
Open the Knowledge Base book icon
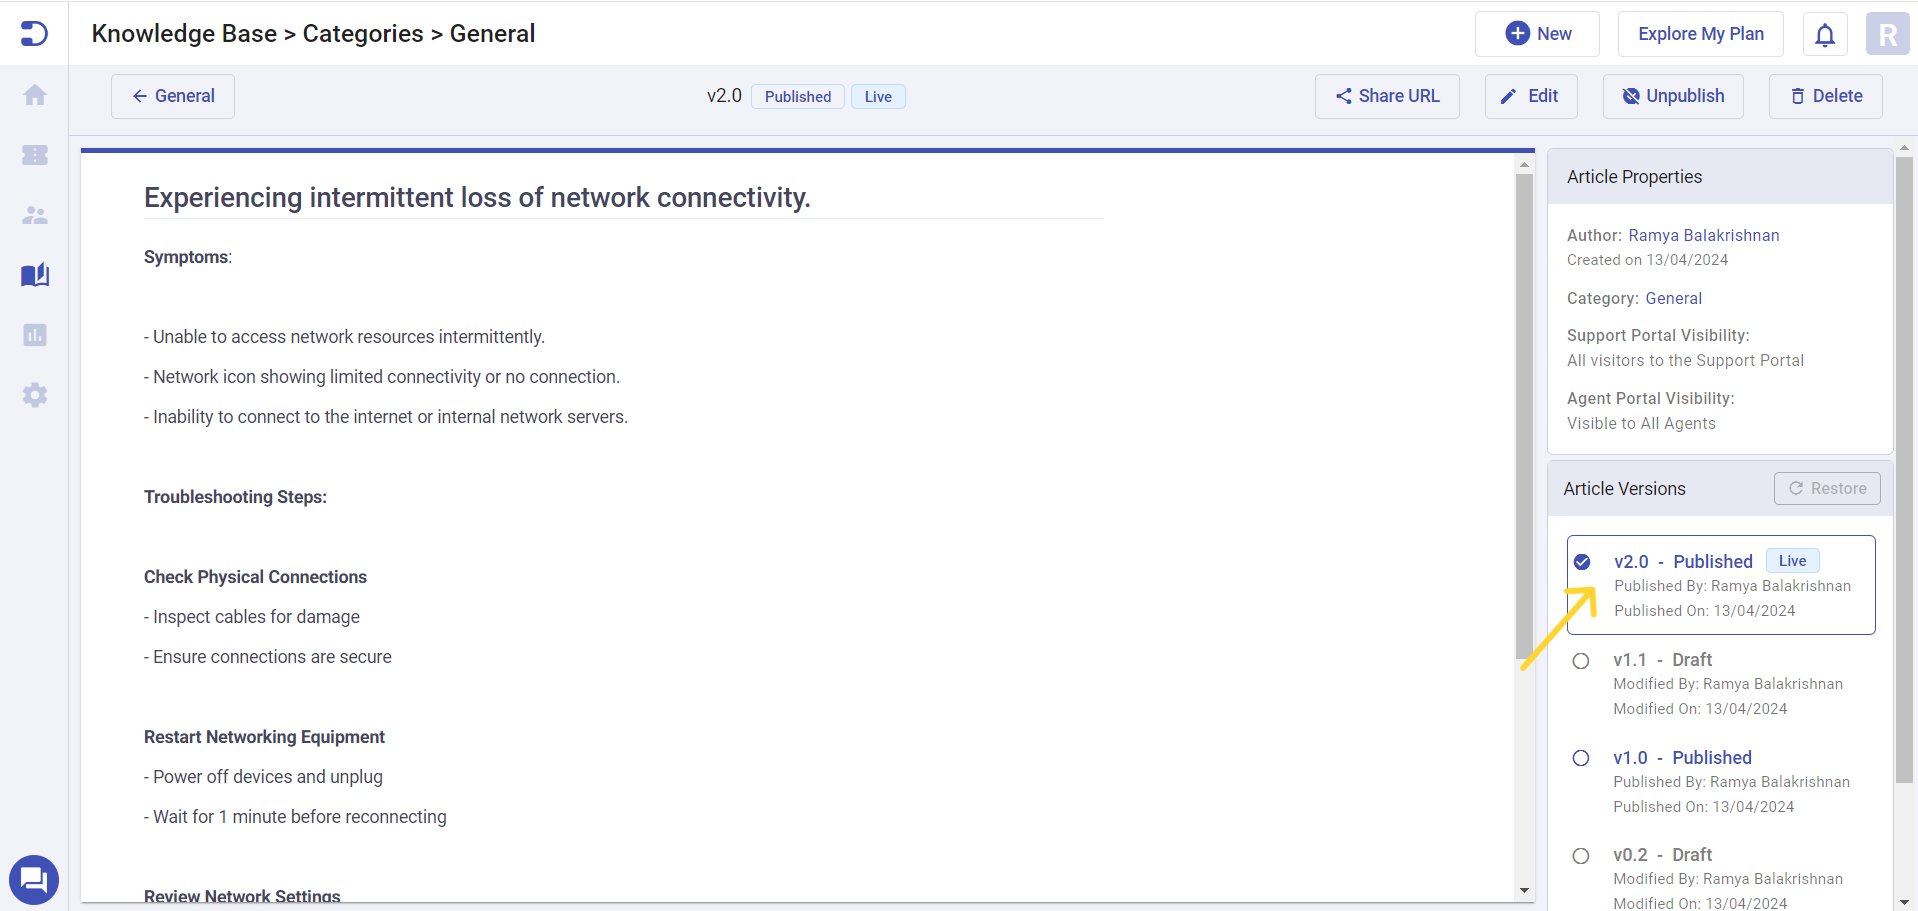click(x=35, y=275)
